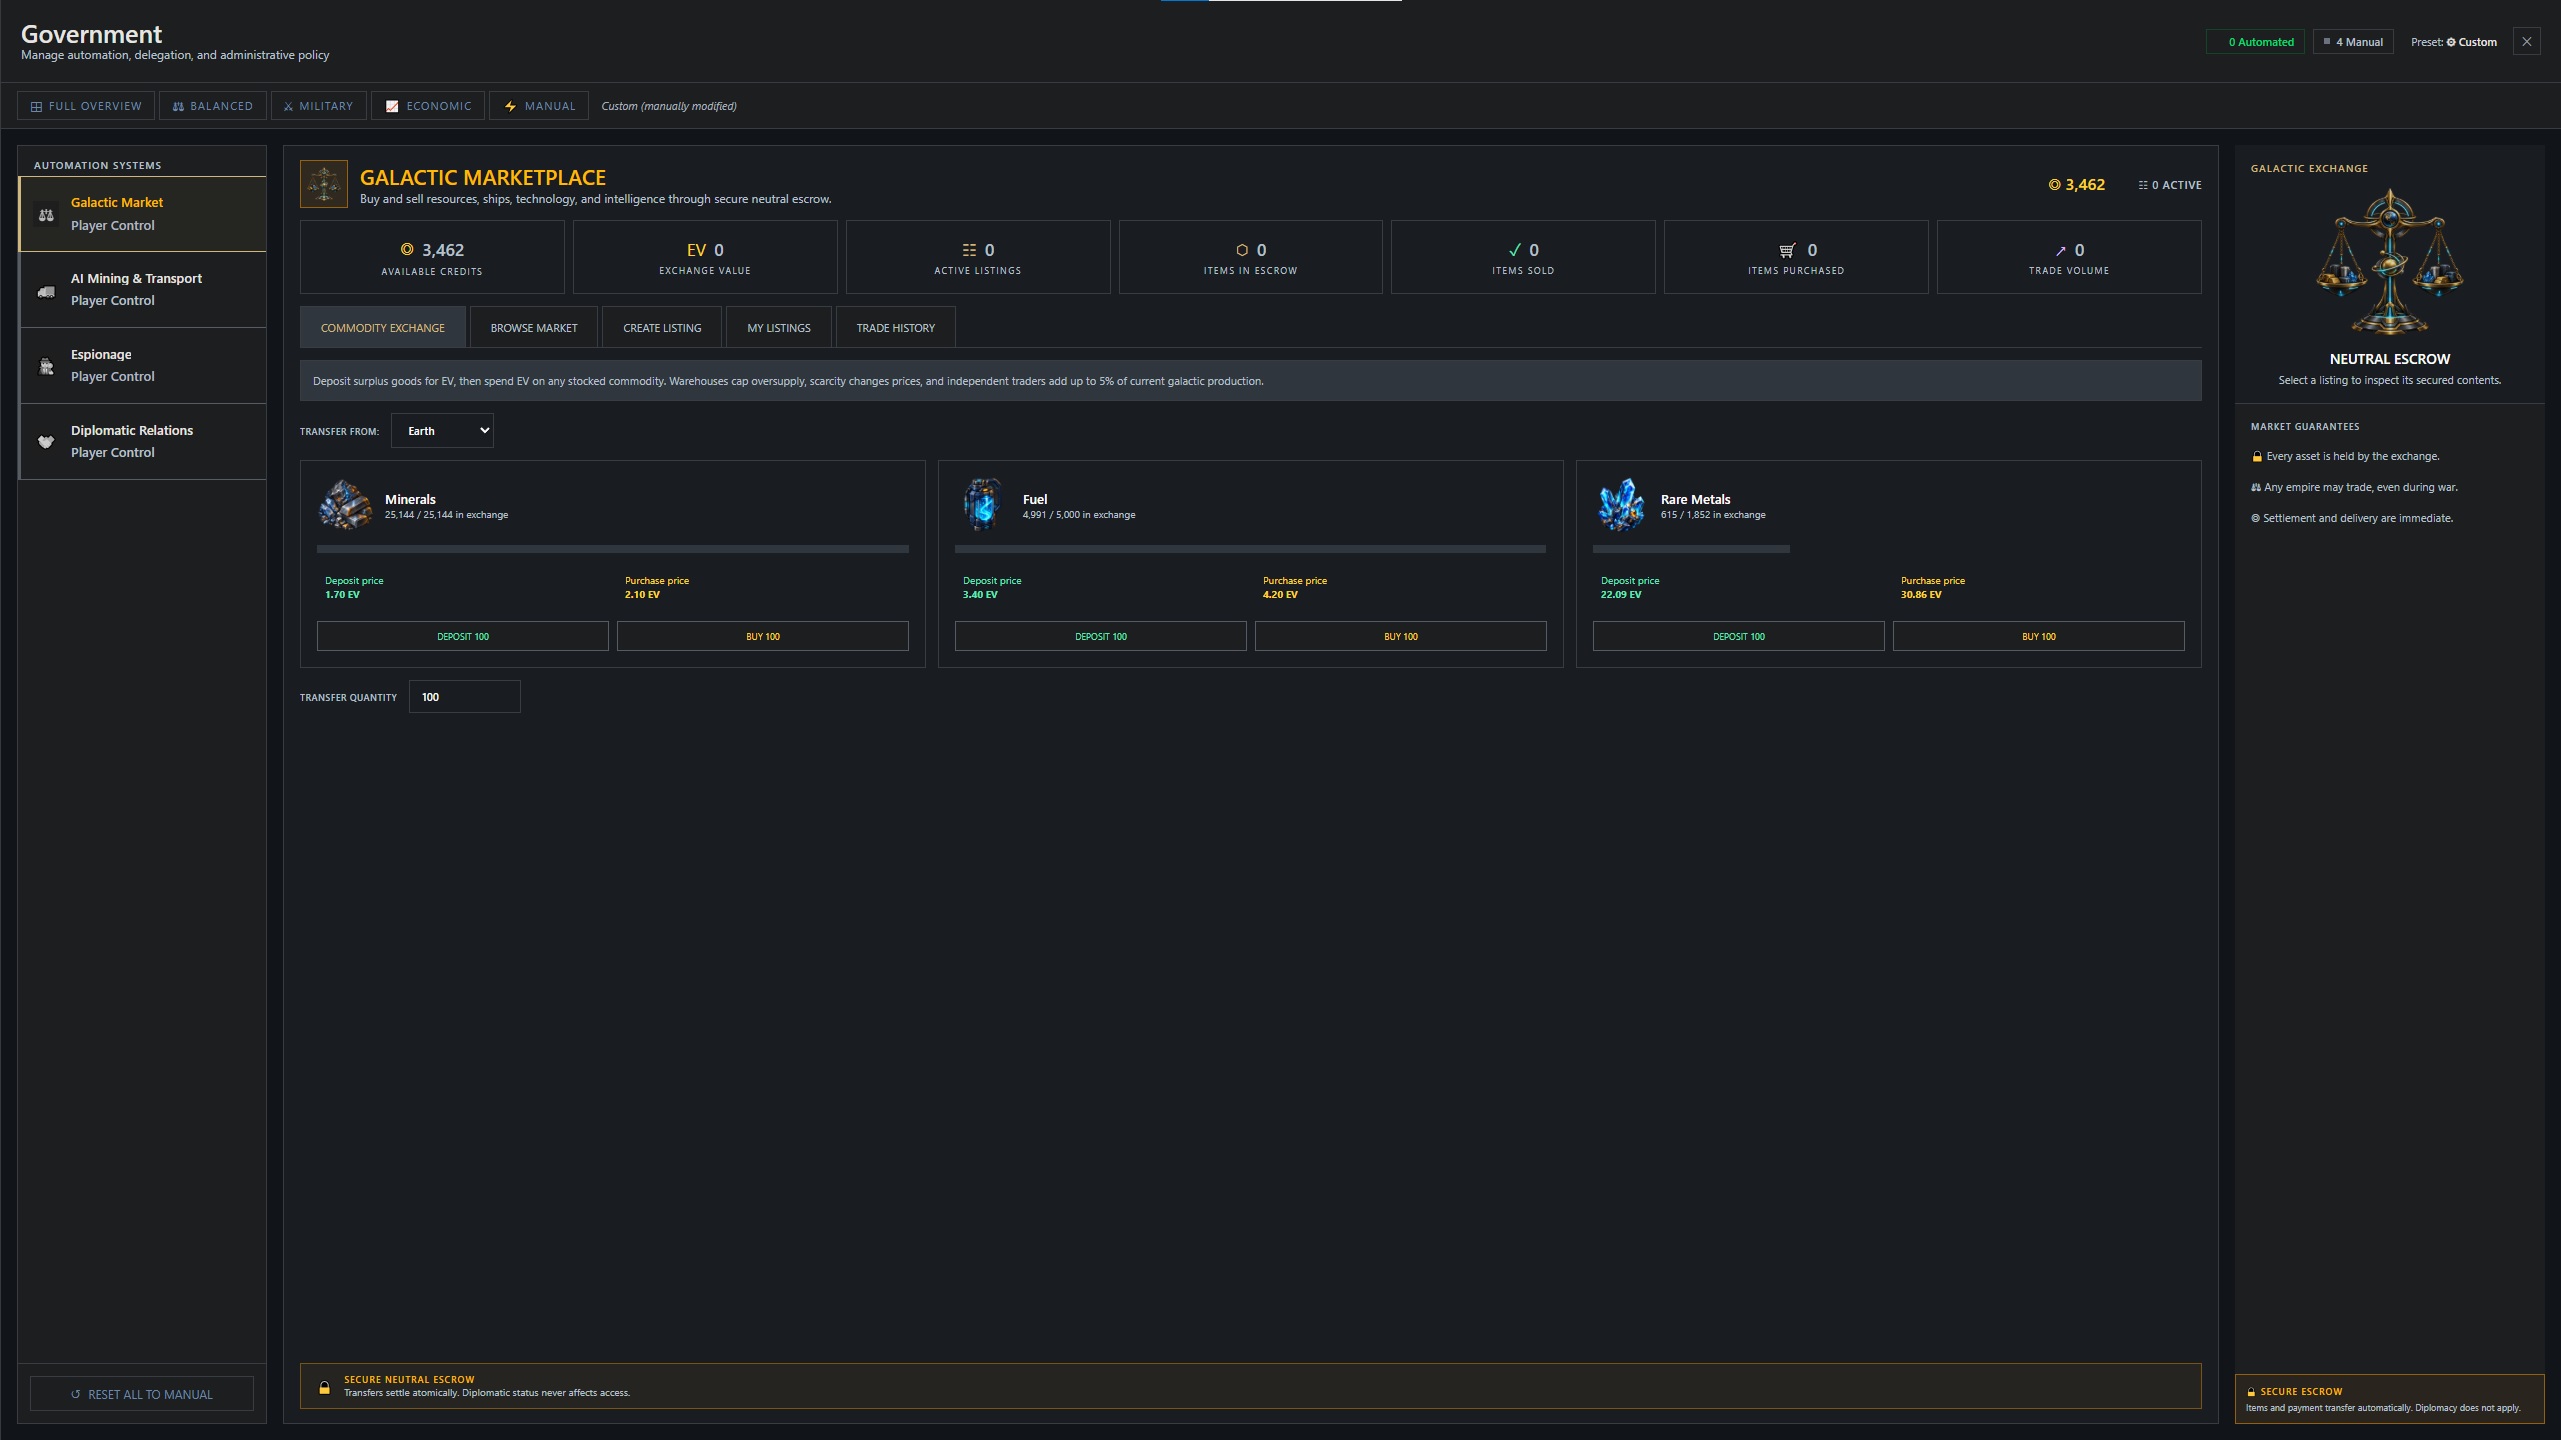Open the Create Listing tab
Image resolution: width=2561 pixels, height=1440 pixels.
662,328
